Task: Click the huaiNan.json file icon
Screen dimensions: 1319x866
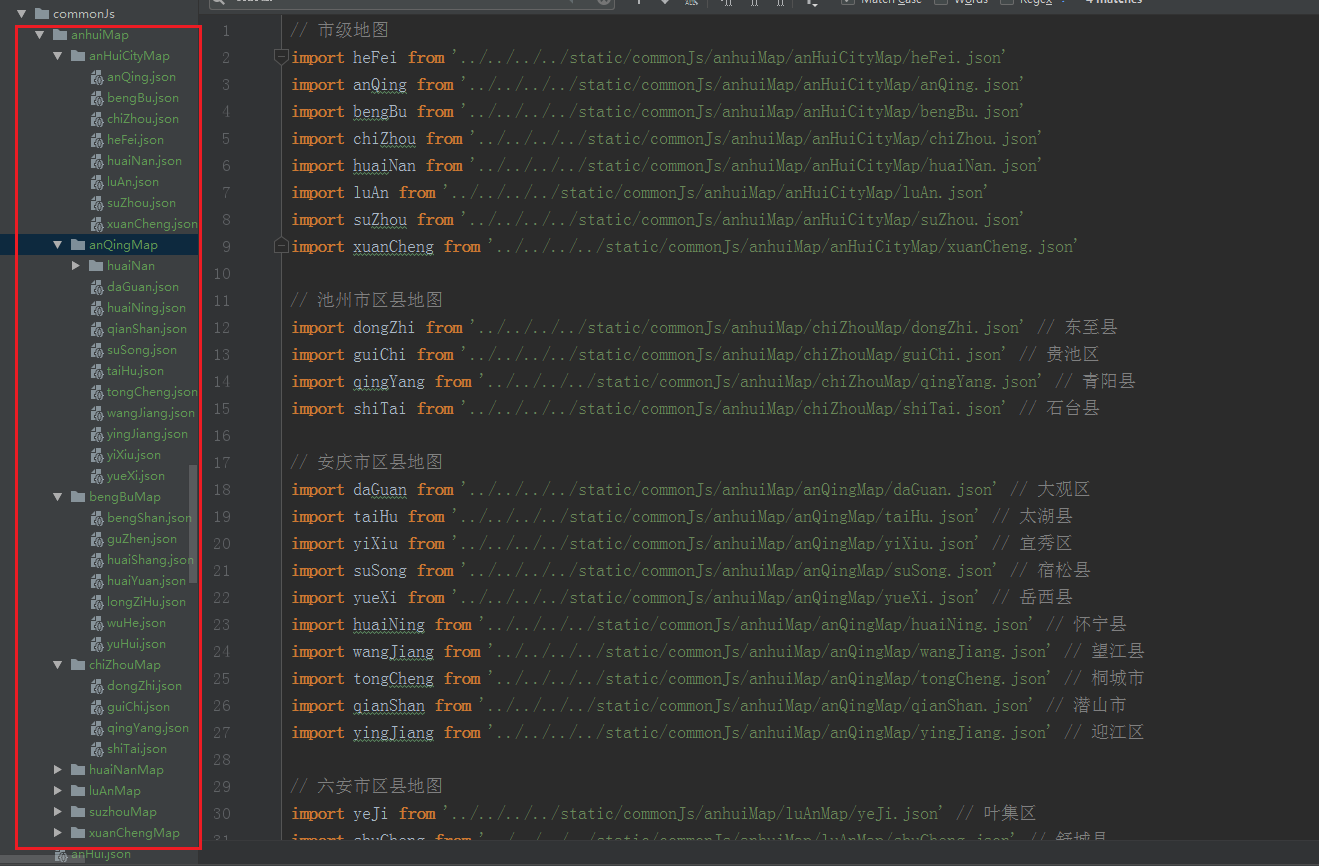Action: [97, 161]
